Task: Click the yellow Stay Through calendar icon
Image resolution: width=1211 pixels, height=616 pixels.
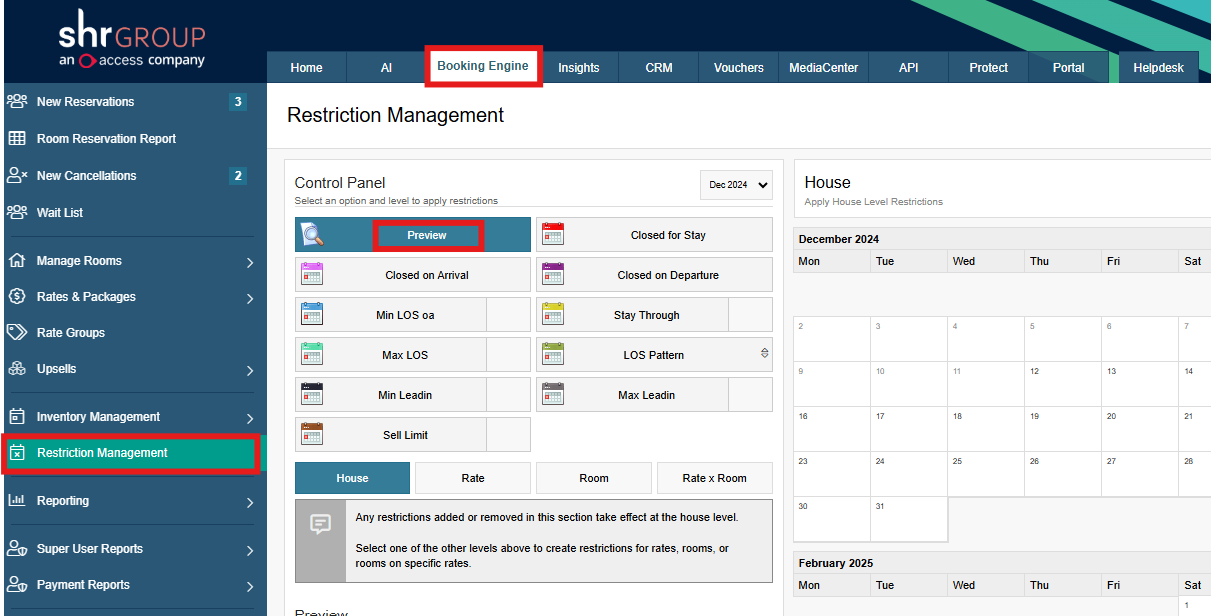Action: coord(553,315)
